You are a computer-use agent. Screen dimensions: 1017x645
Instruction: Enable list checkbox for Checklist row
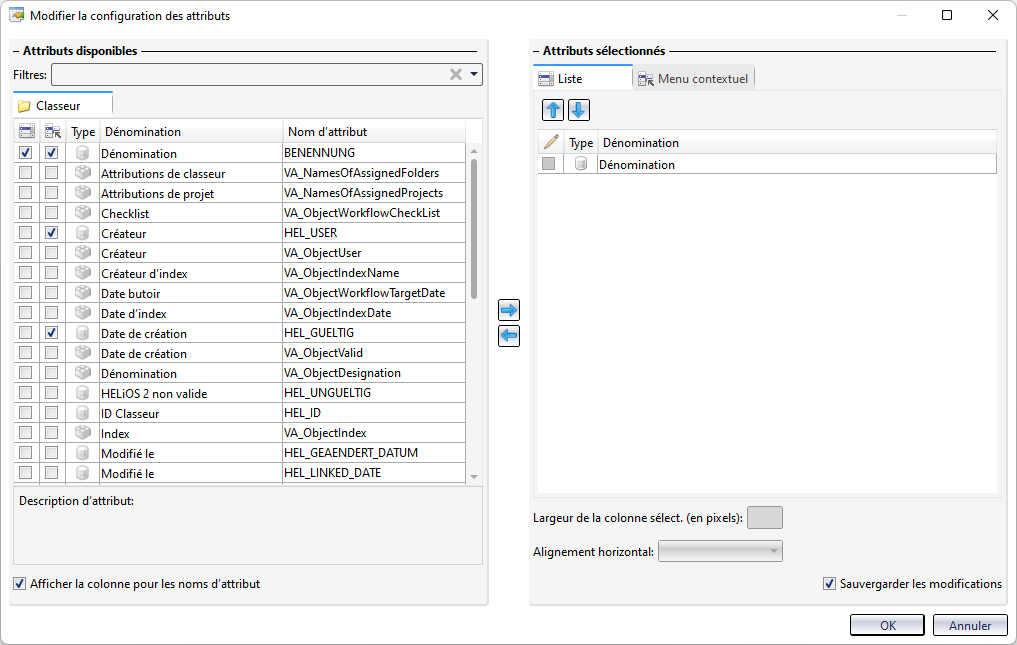pos(26,213)
